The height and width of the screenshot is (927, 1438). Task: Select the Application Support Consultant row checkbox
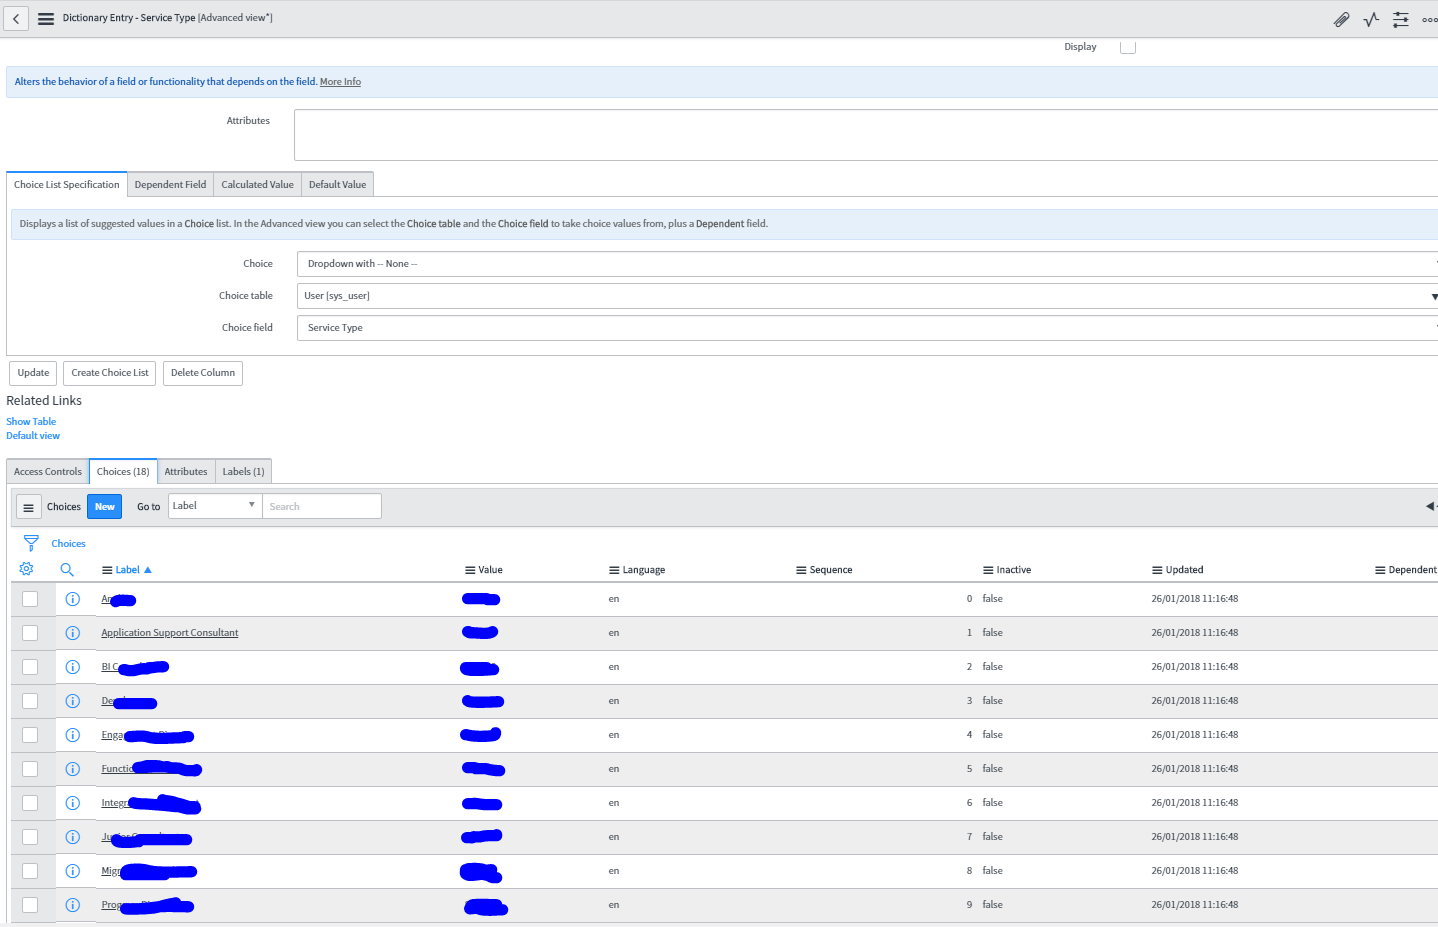coord(30,633)
